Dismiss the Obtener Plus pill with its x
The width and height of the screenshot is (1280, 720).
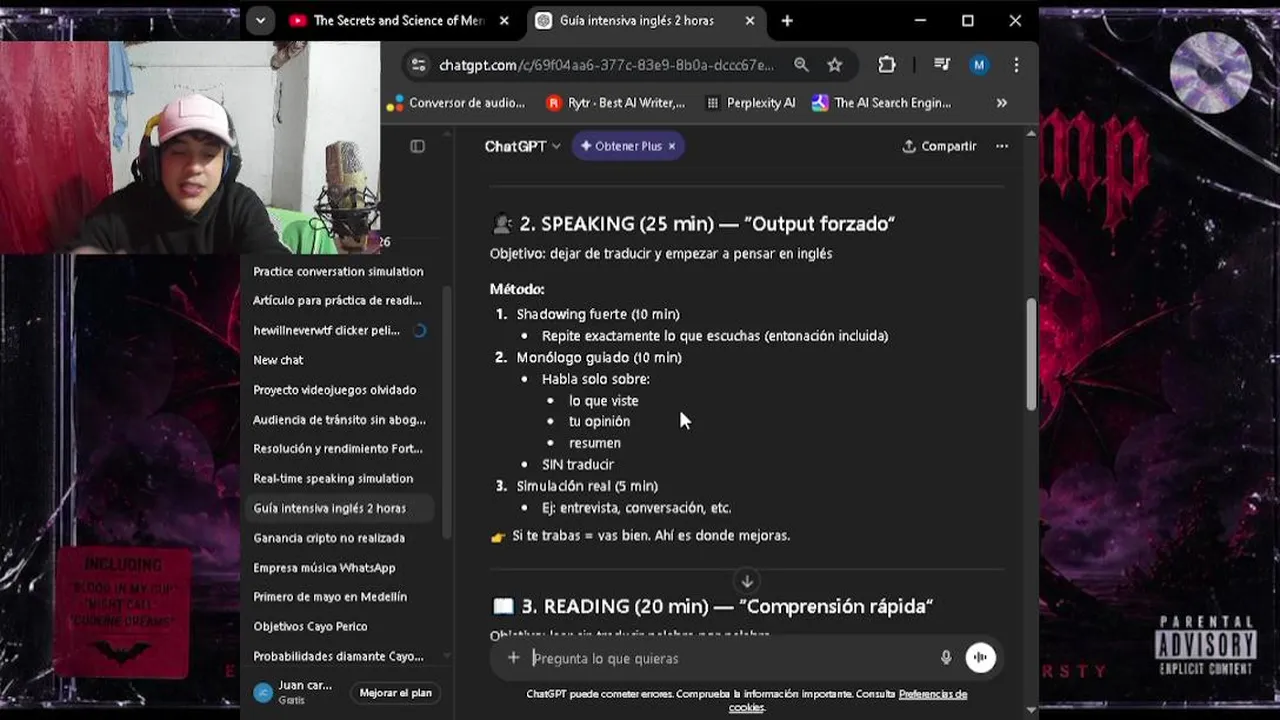click(672, 146)
